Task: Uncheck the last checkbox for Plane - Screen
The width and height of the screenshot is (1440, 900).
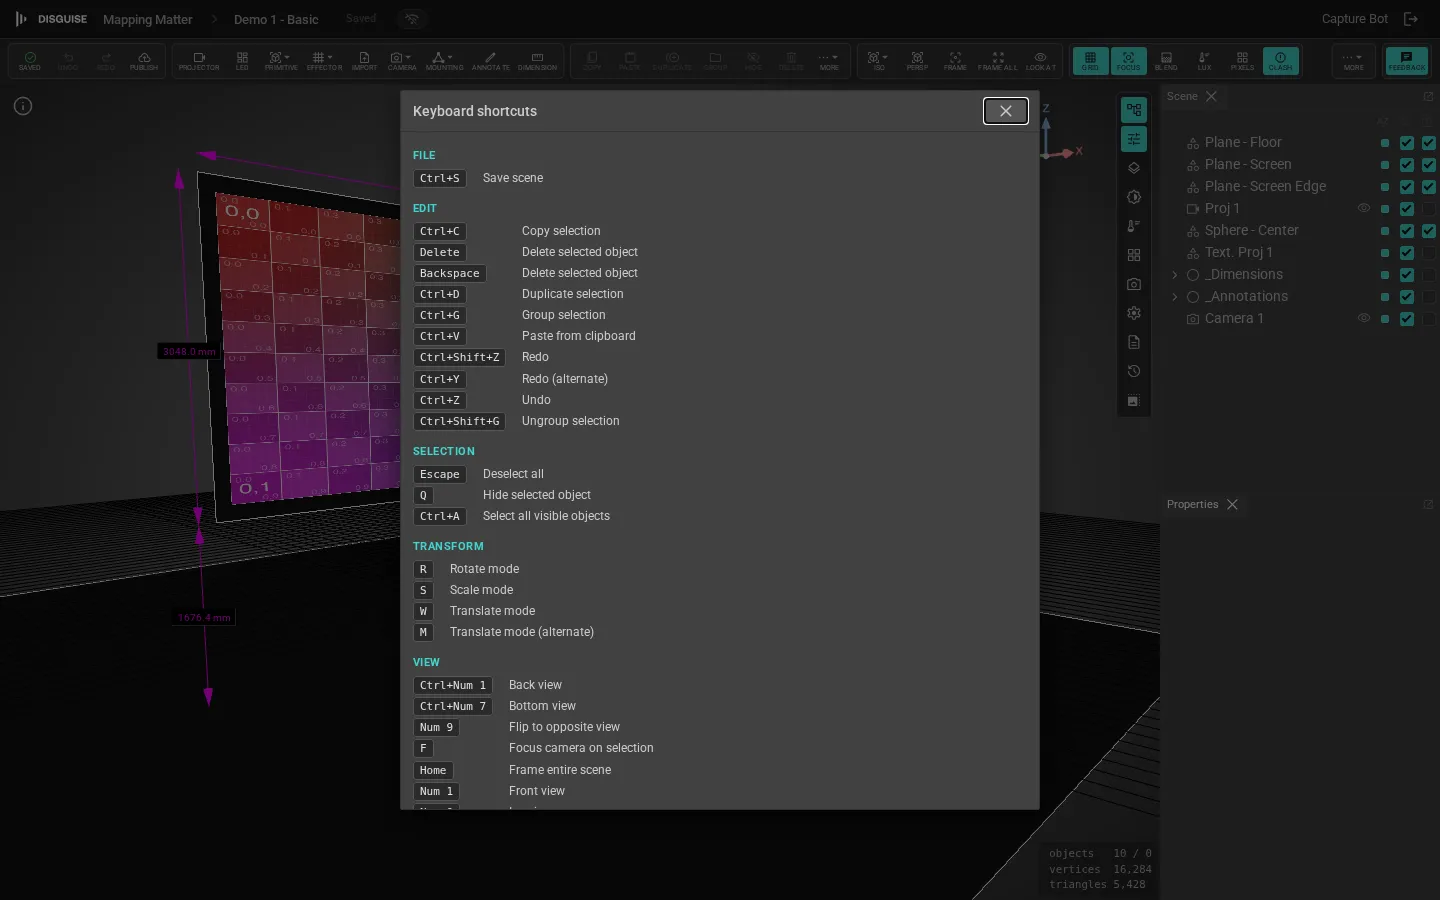Action: point(1429,165)
